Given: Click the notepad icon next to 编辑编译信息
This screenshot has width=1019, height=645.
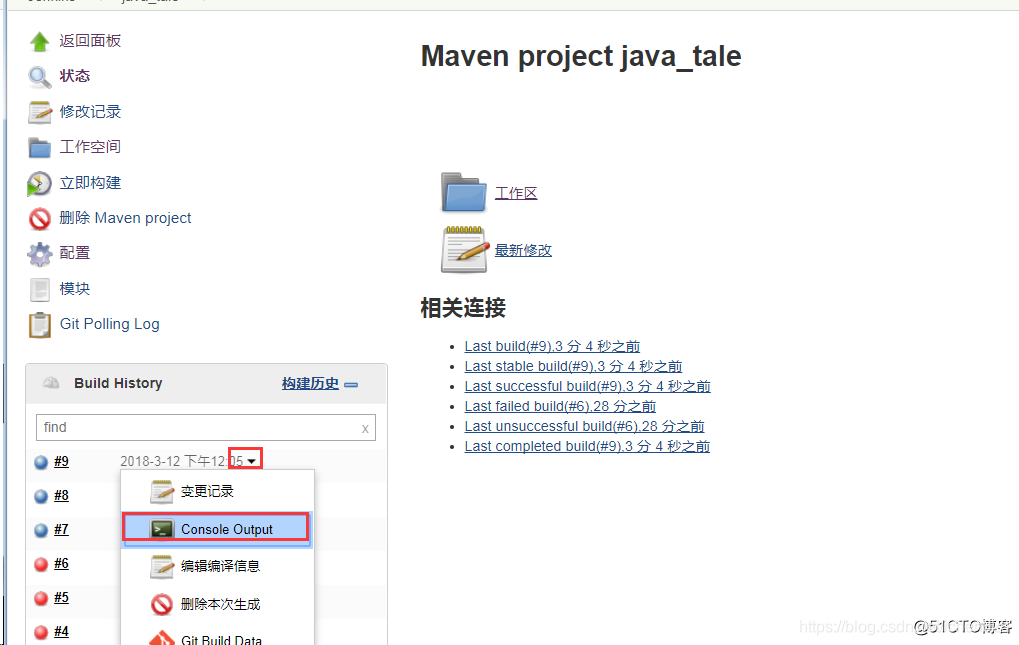Looking at the screenshot, I should [162, 566].
